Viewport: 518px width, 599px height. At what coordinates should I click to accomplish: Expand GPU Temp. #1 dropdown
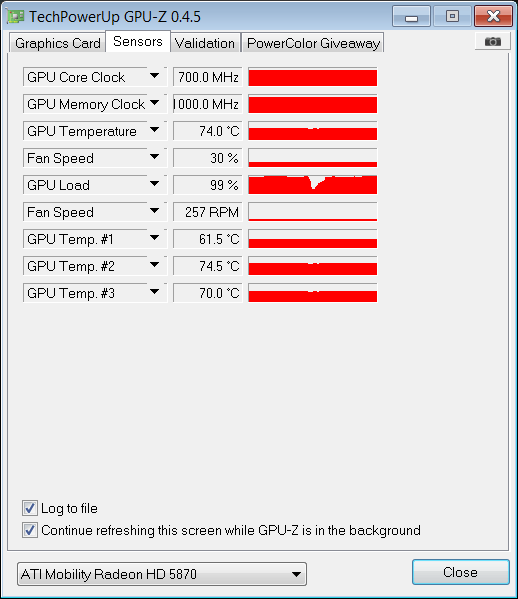154,238
